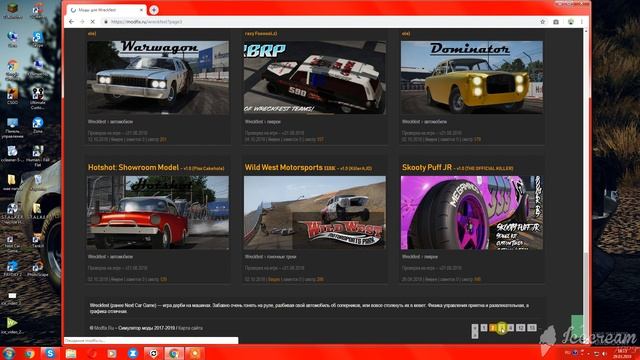Open the Wild West Motorsports thumbnail
Screen dimensions: 640x360
tap(315, 213)
